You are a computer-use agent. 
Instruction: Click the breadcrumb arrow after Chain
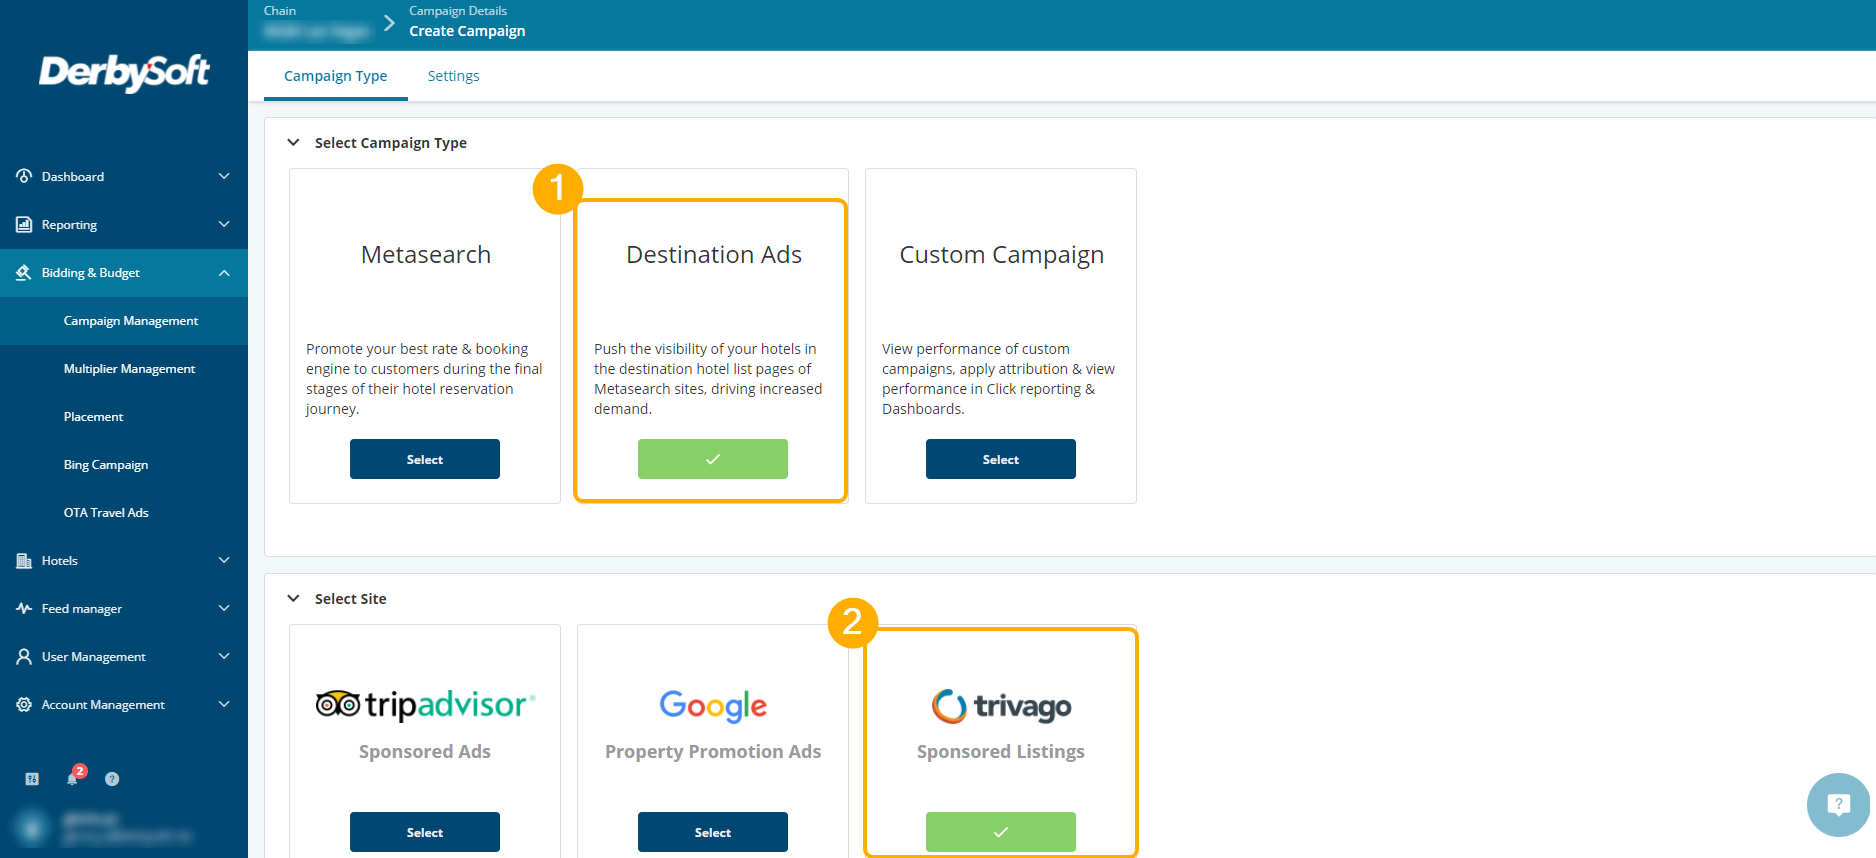tap(389, 22)
